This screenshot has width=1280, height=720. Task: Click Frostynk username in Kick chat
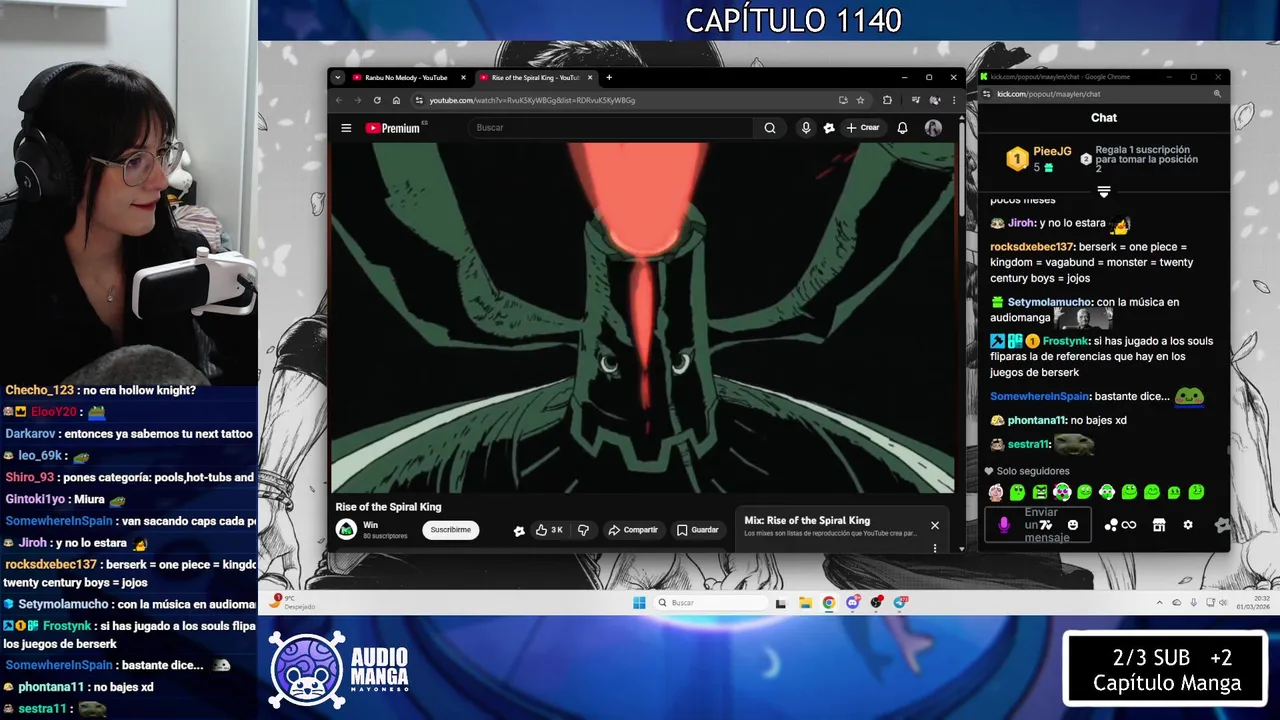pyautogui.click(x=1066, y=341)
